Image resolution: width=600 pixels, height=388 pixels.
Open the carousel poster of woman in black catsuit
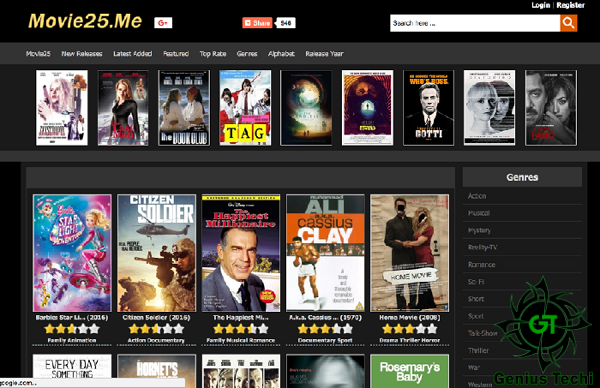[123, 108]
